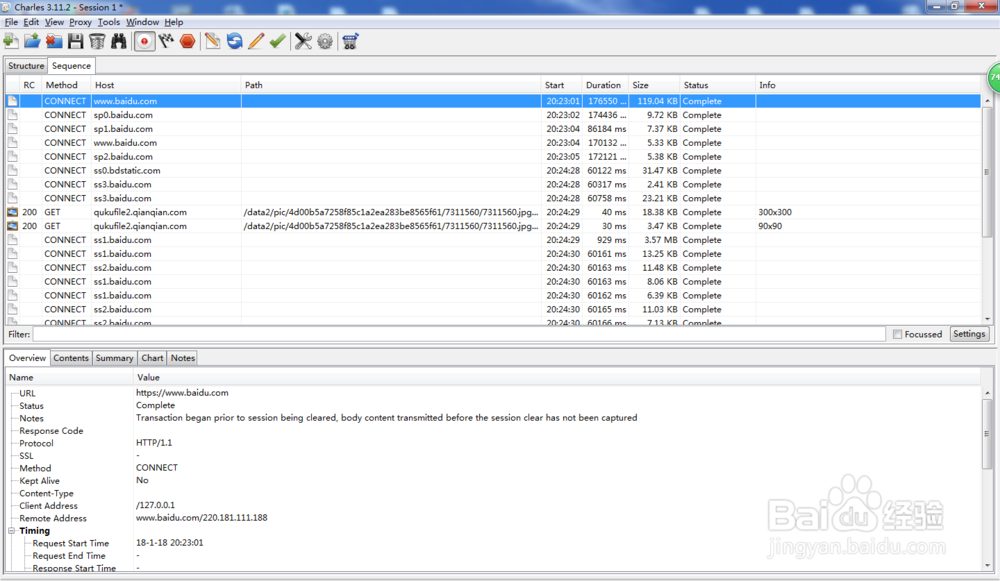Repeat selected request with blue arrows icon
The height and width of the screenshot is (581, 1000).
[235, 41]
